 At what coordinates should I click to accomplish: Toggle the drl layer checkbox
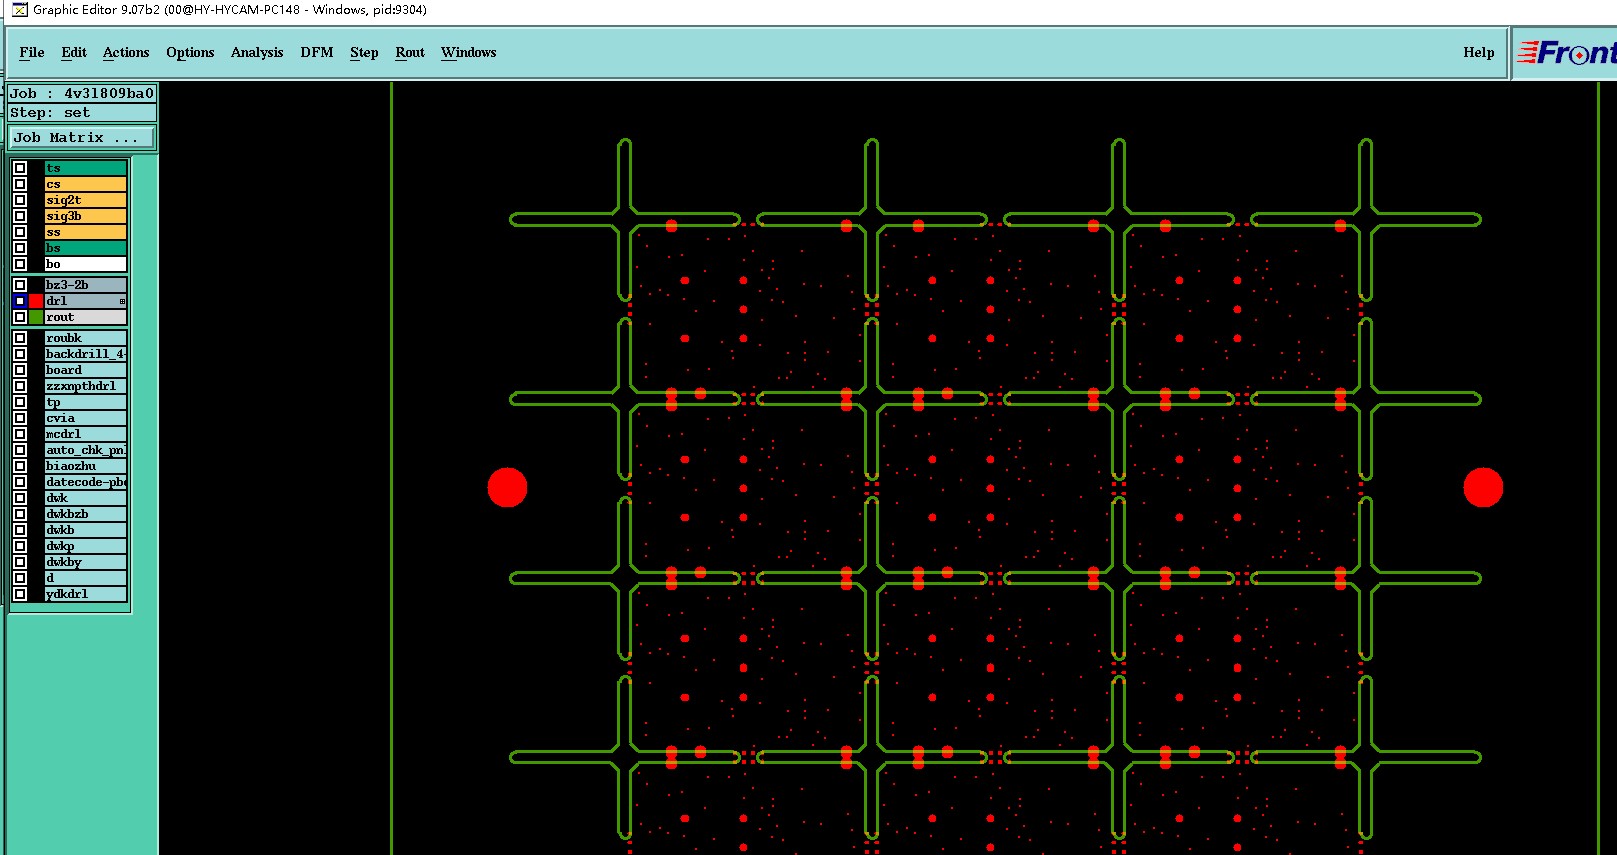click(x=20, y=301)
